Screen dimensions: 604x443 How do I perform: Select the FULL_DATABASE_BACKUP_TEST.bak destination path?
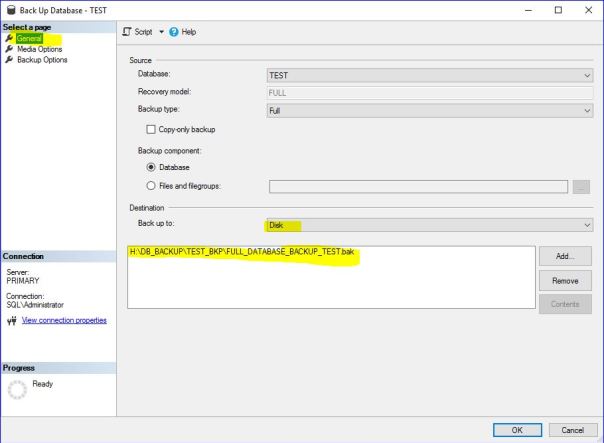point(242,252)
